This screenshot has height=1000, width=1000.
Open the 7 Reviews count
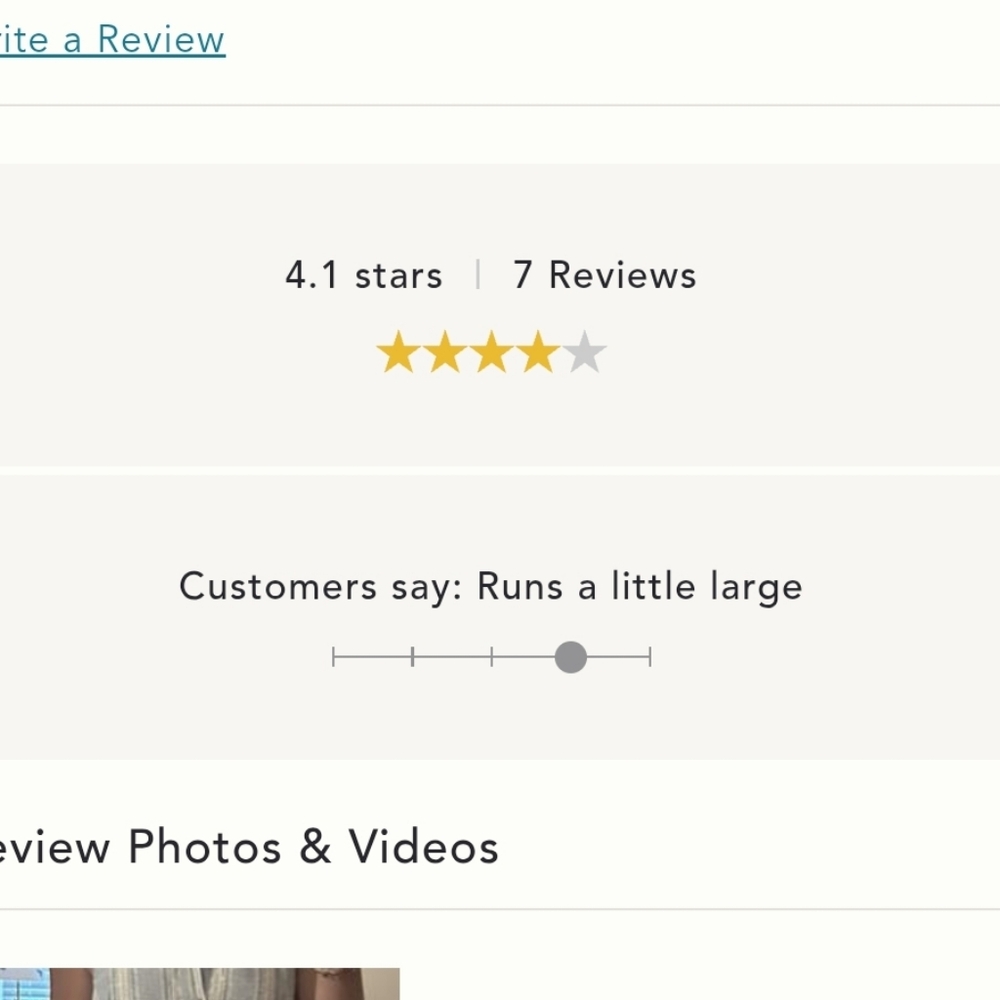pyautogui.click(x=605, y=276)
